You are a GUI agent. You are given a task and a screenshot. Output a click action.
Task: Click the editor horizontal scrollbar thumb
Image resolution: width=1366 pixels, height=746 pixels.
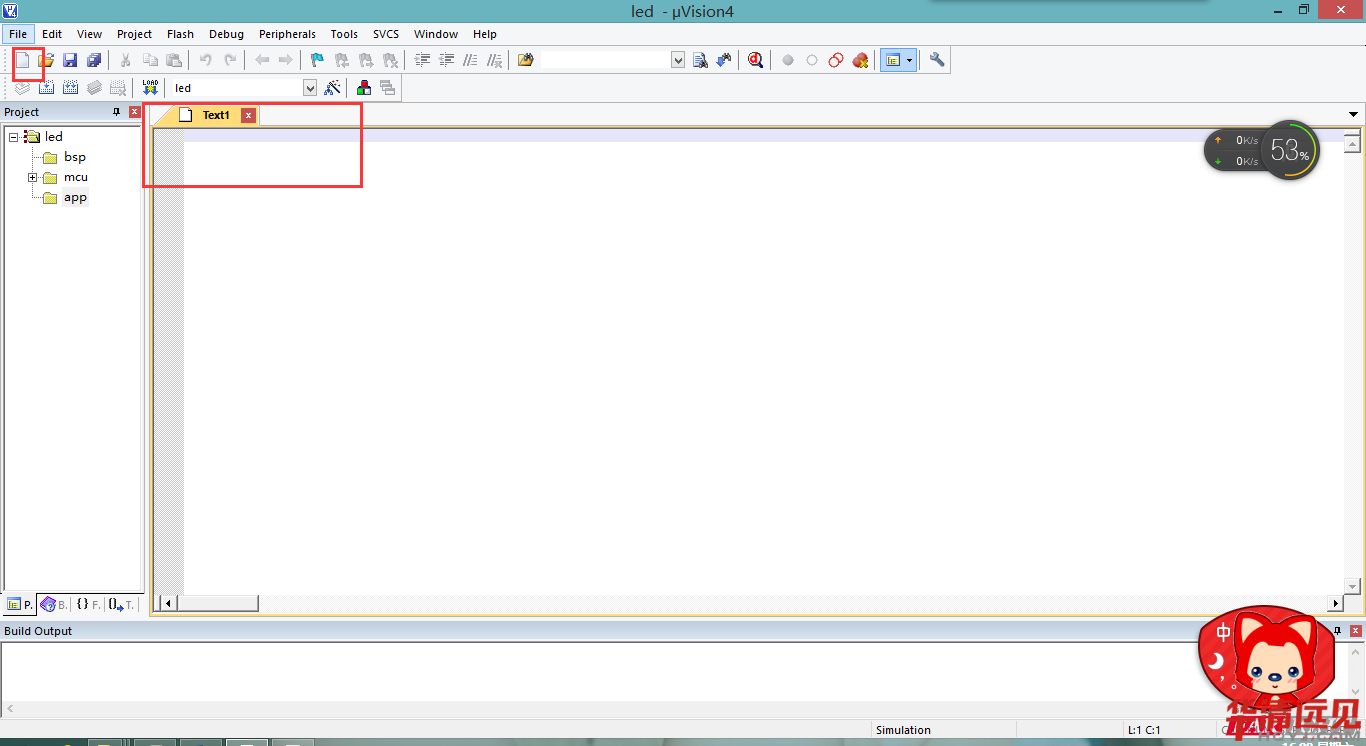coord(217,604)
